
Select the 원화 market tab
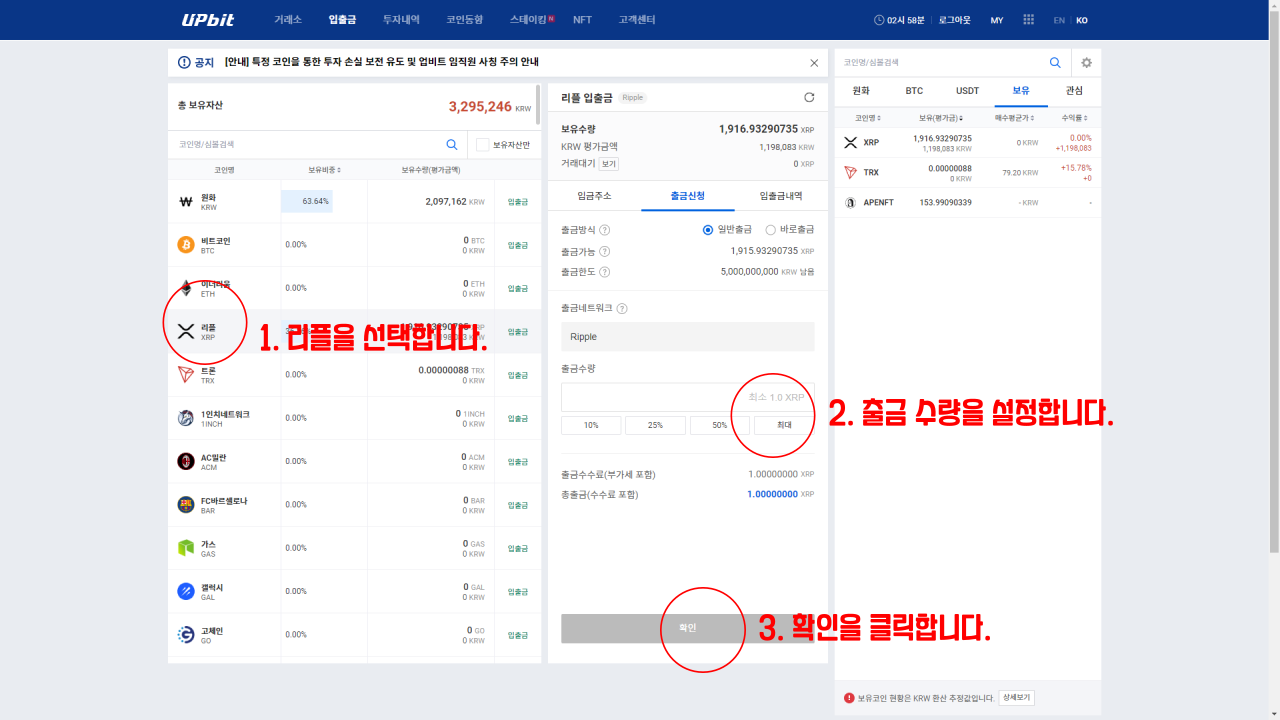tap(861, 90)
